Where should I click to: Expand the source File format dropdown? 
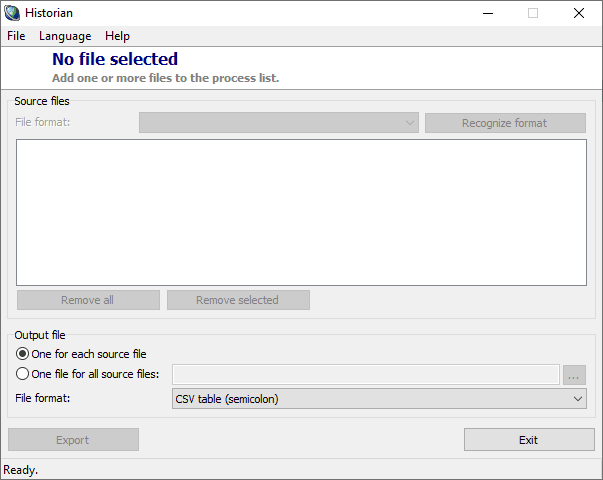point(279,123)
